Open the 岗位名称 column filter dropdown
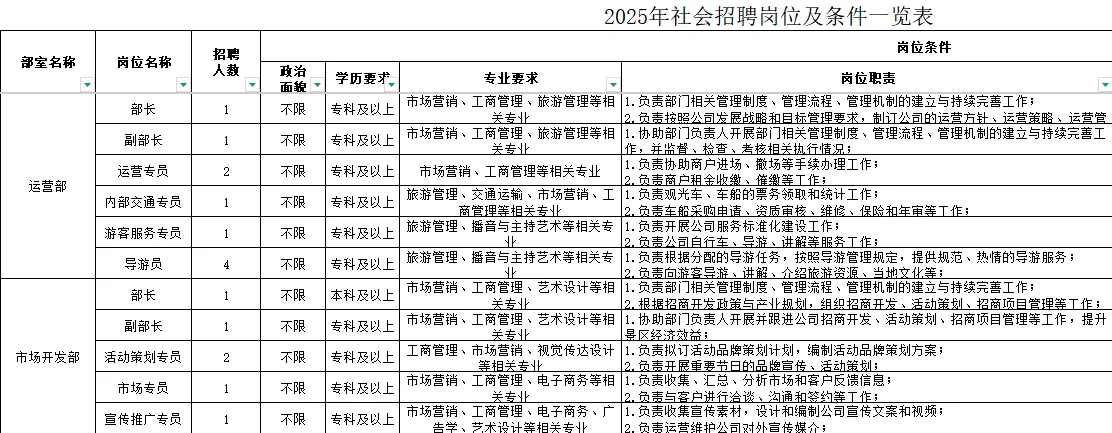 (184, 85)
